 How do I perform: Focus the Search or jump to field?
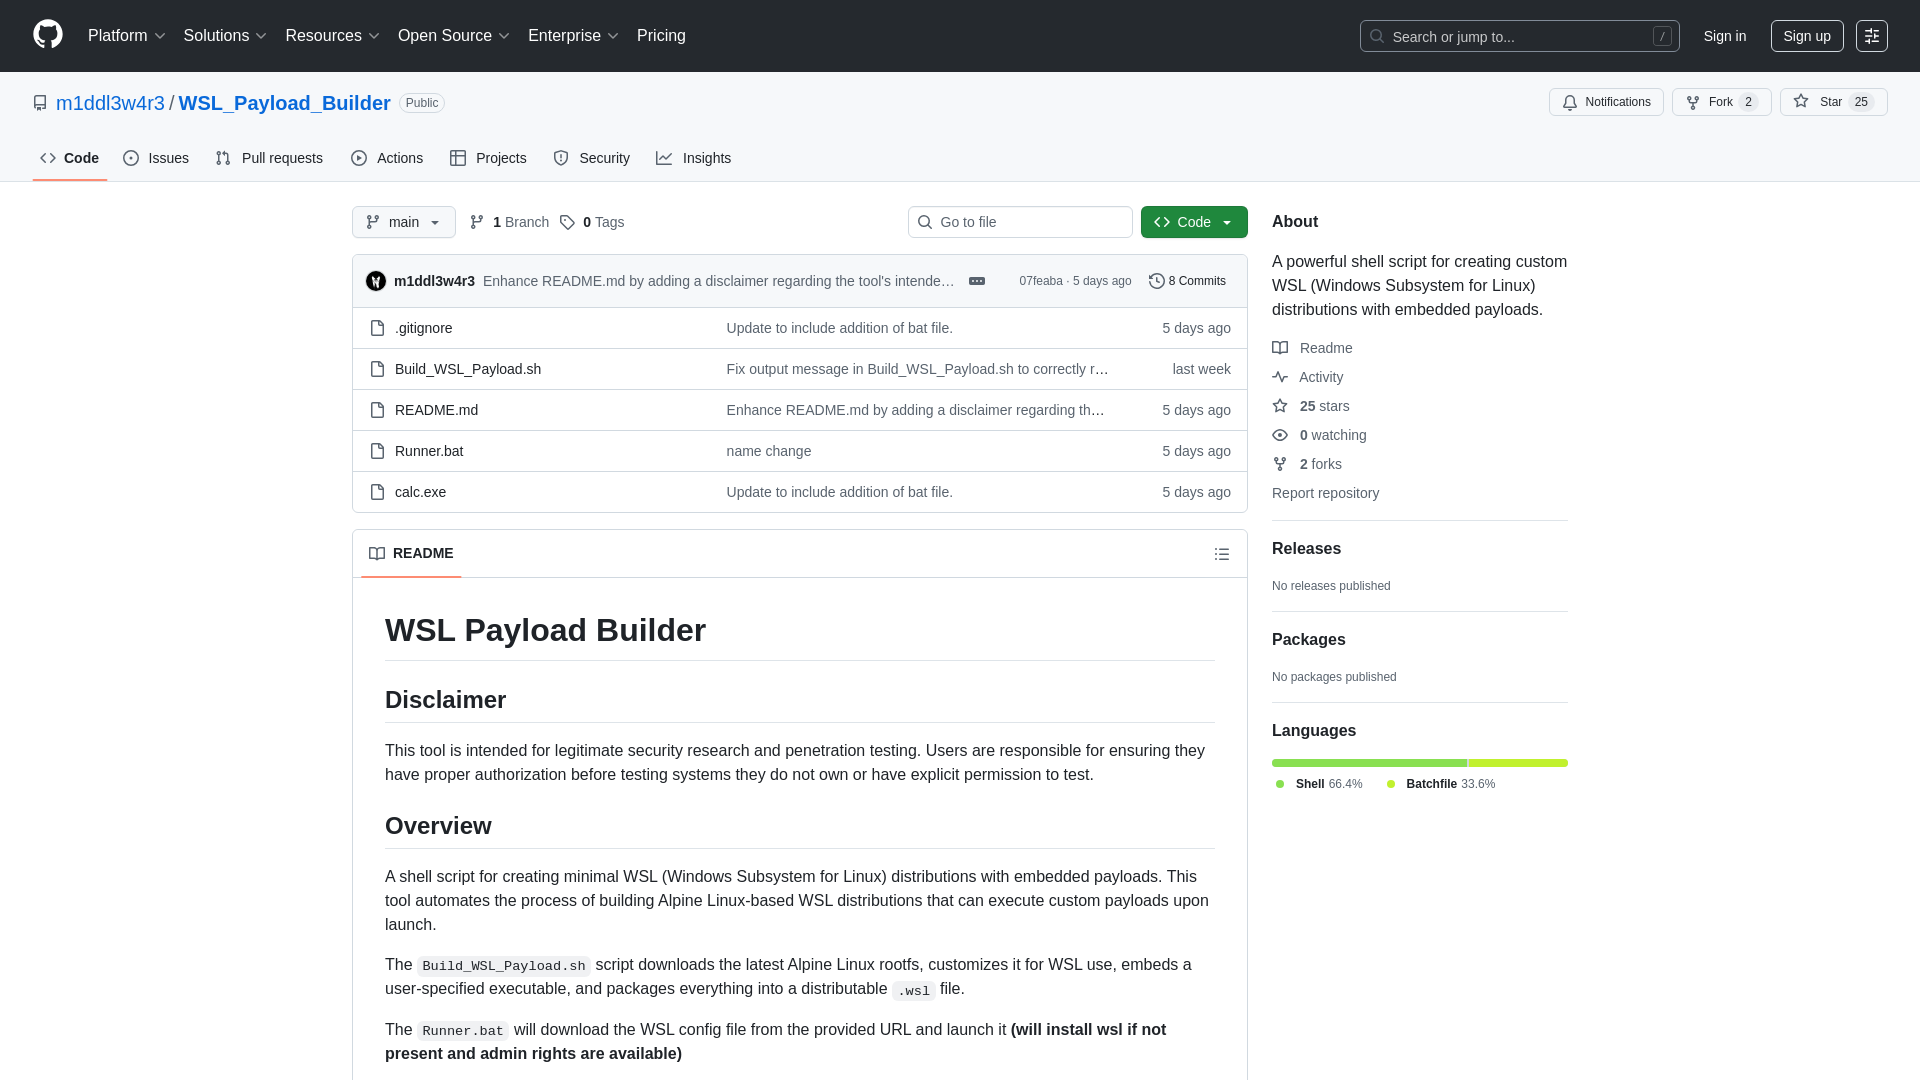[1520, 36]
